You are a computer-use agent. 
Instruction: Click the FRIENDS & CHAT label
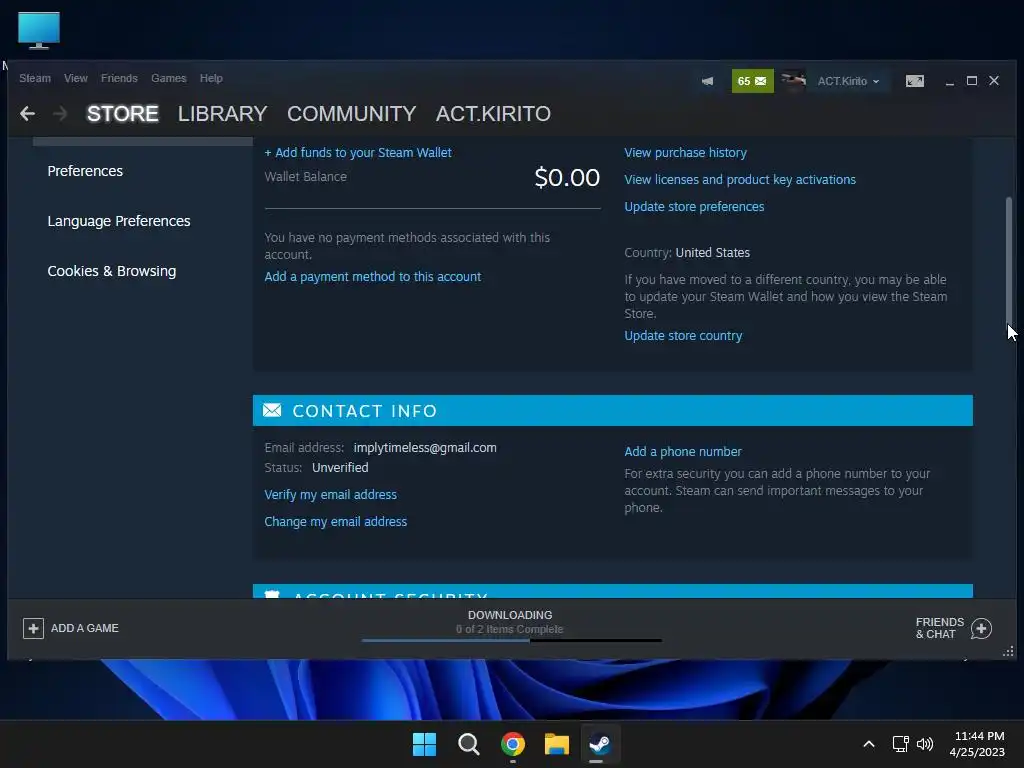coord(939,628)
